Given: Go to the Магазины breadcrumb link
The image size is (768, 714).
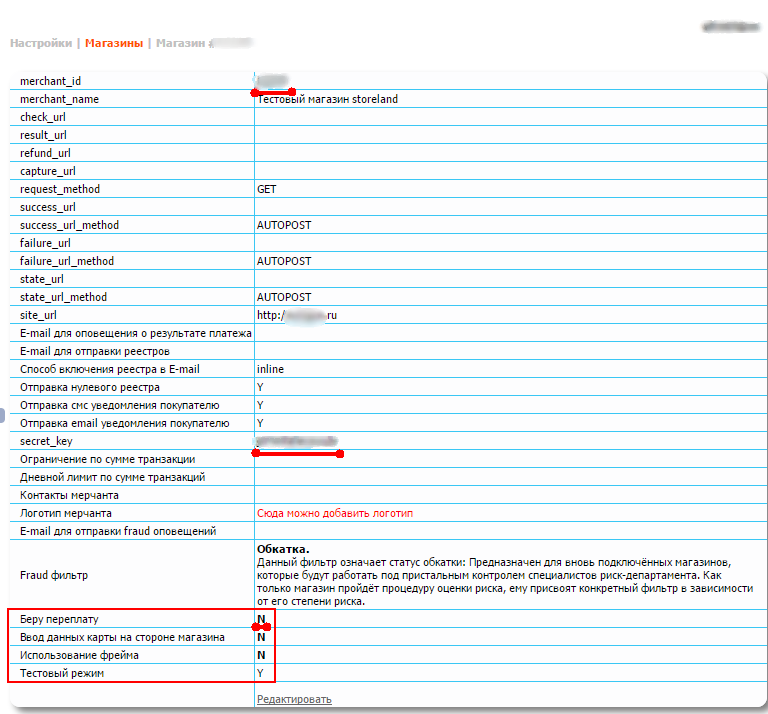Looking at the screenshot, I should coord(114,43).
